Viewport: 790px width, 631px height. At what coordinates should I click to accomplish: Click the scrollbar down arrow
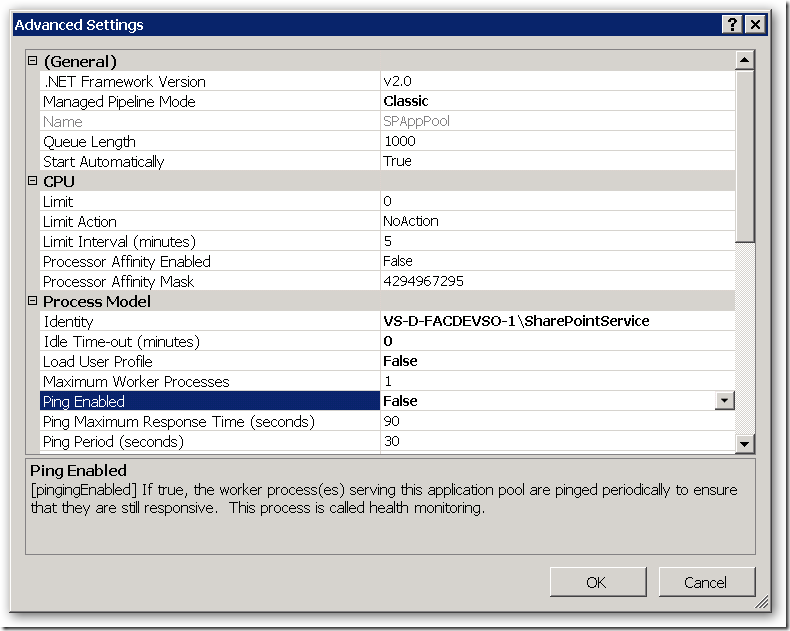coord(744,444)
